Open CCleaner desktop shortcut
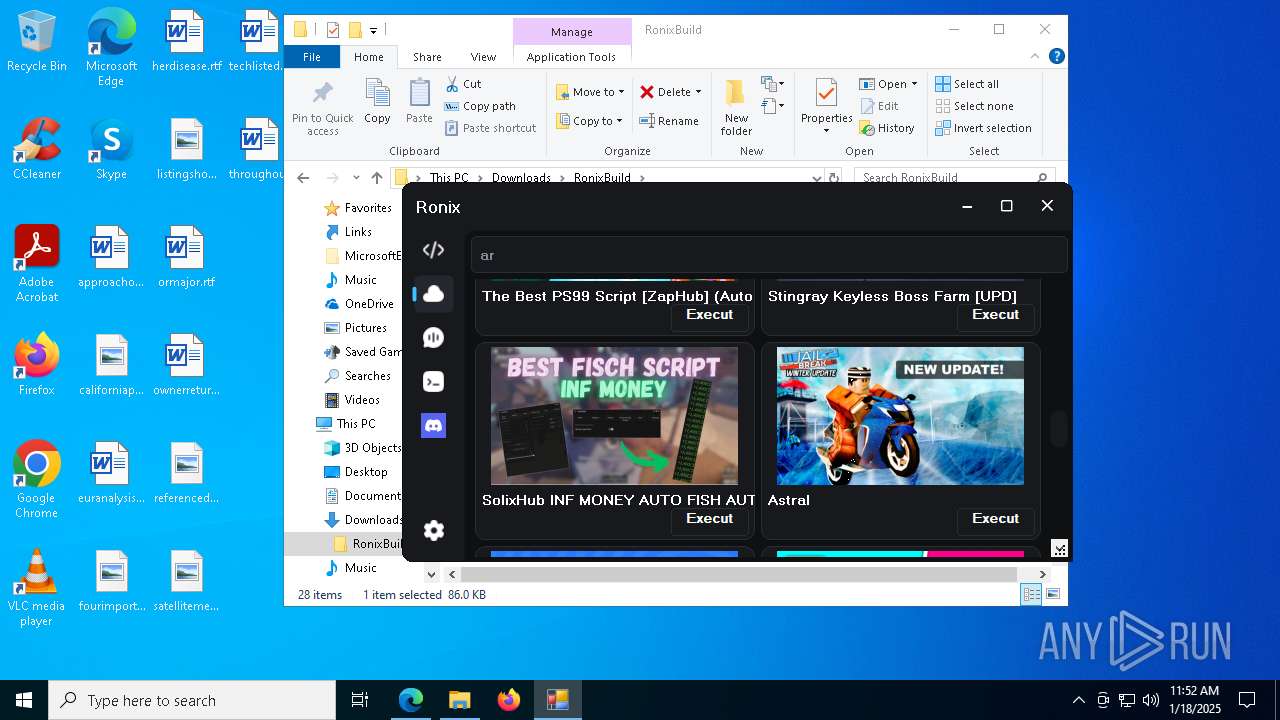 37,149
